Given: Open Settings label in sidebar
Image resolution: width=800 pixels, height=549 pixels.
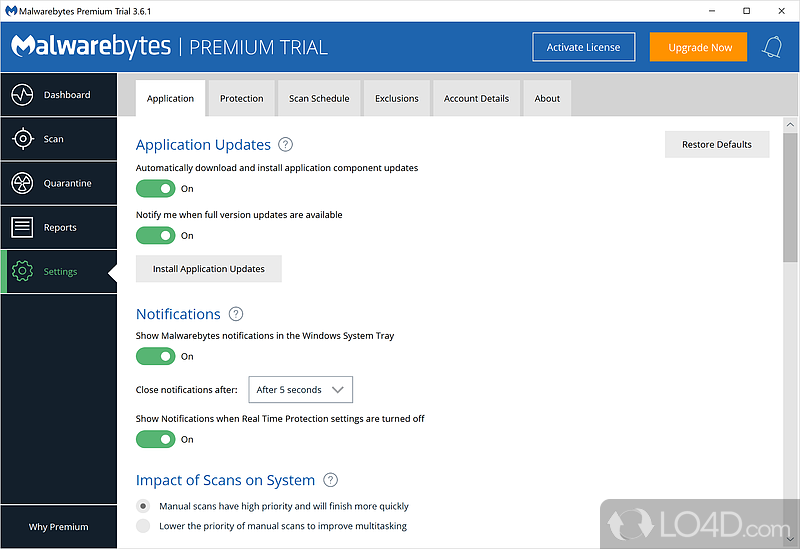Looking at the screenshot, I should click(x=60, y=272).
